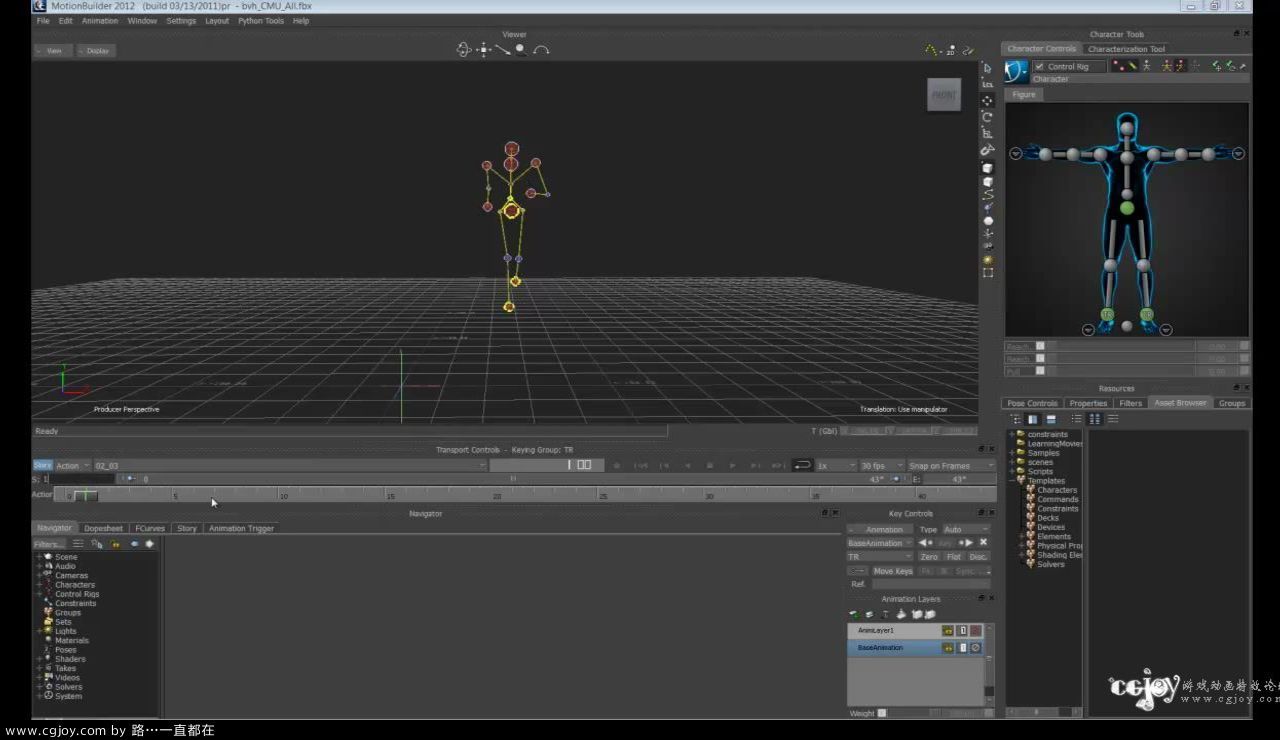Toggle the first Reach checkbox
This screenshot has height=740, width=1280.
[1040, 346]
